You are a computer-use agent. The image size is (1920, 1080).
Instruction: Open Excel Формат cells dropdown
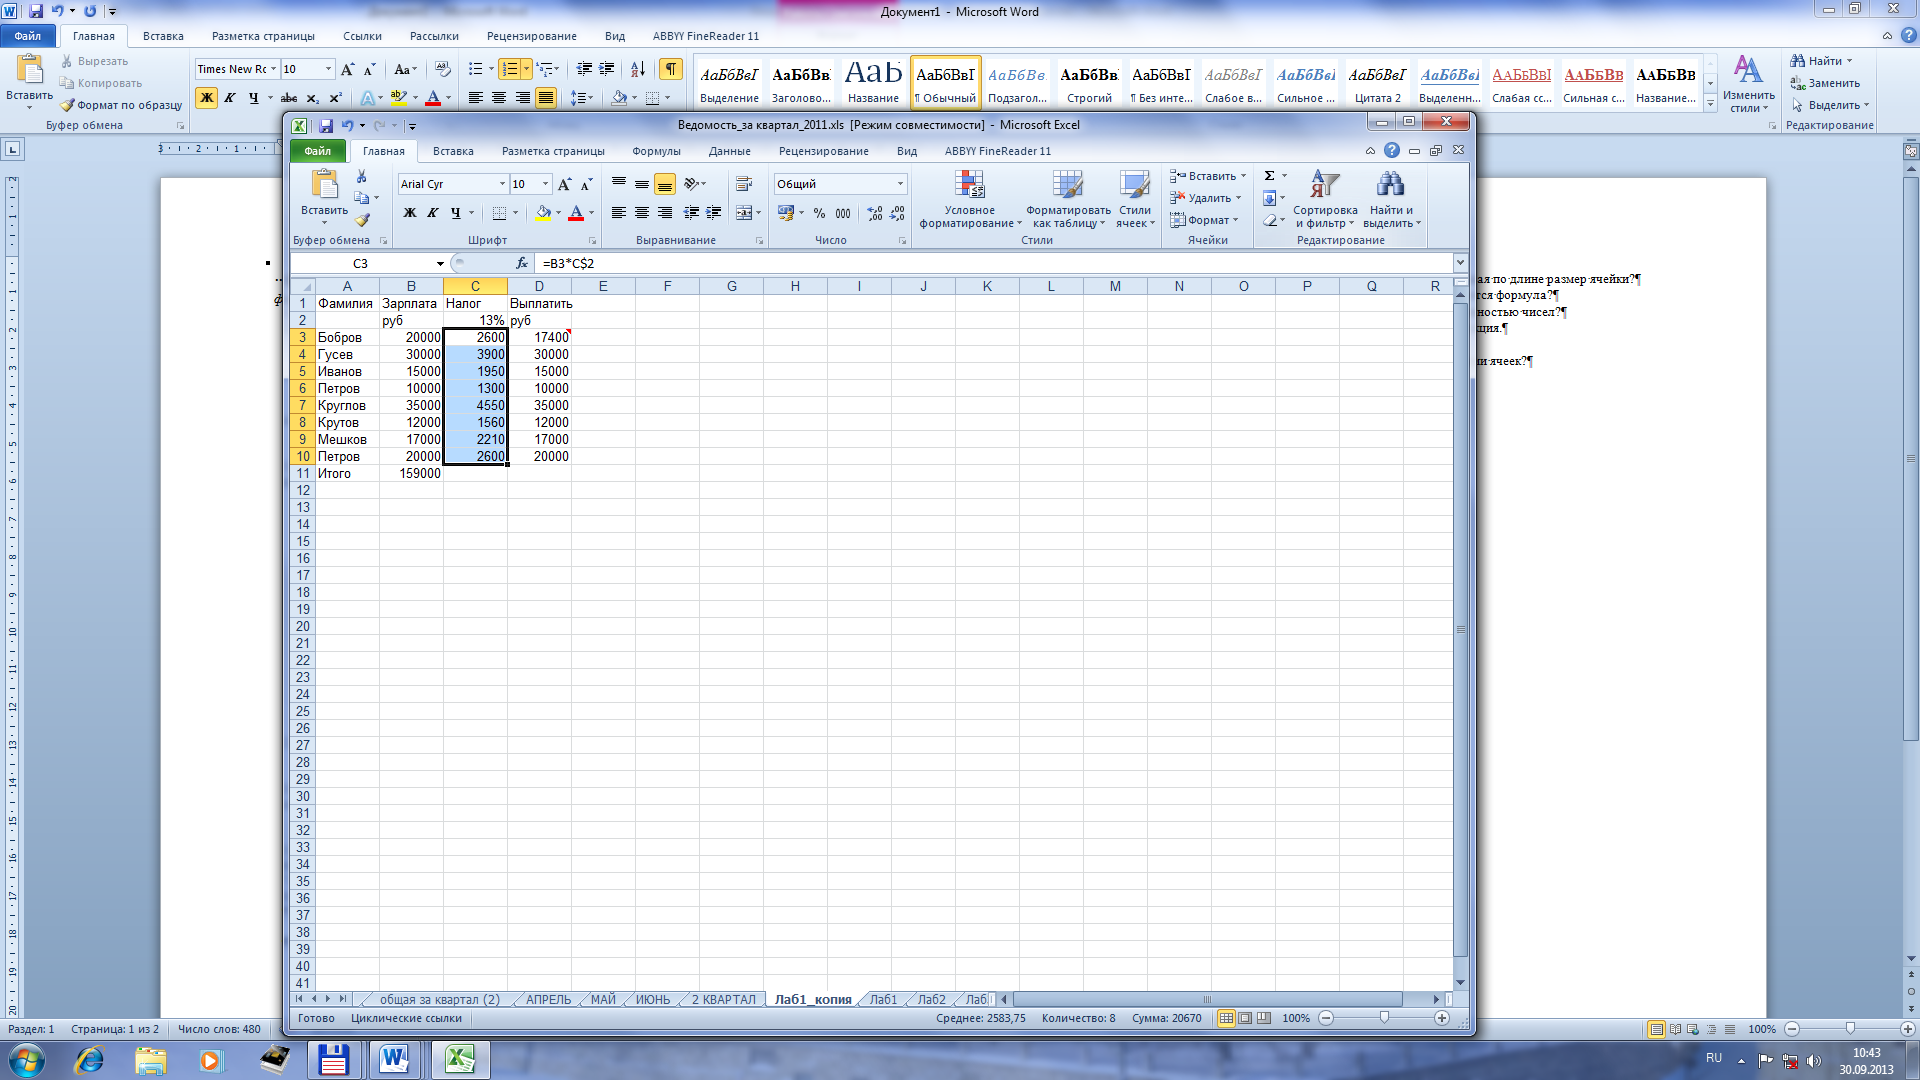click(1206, 220)
